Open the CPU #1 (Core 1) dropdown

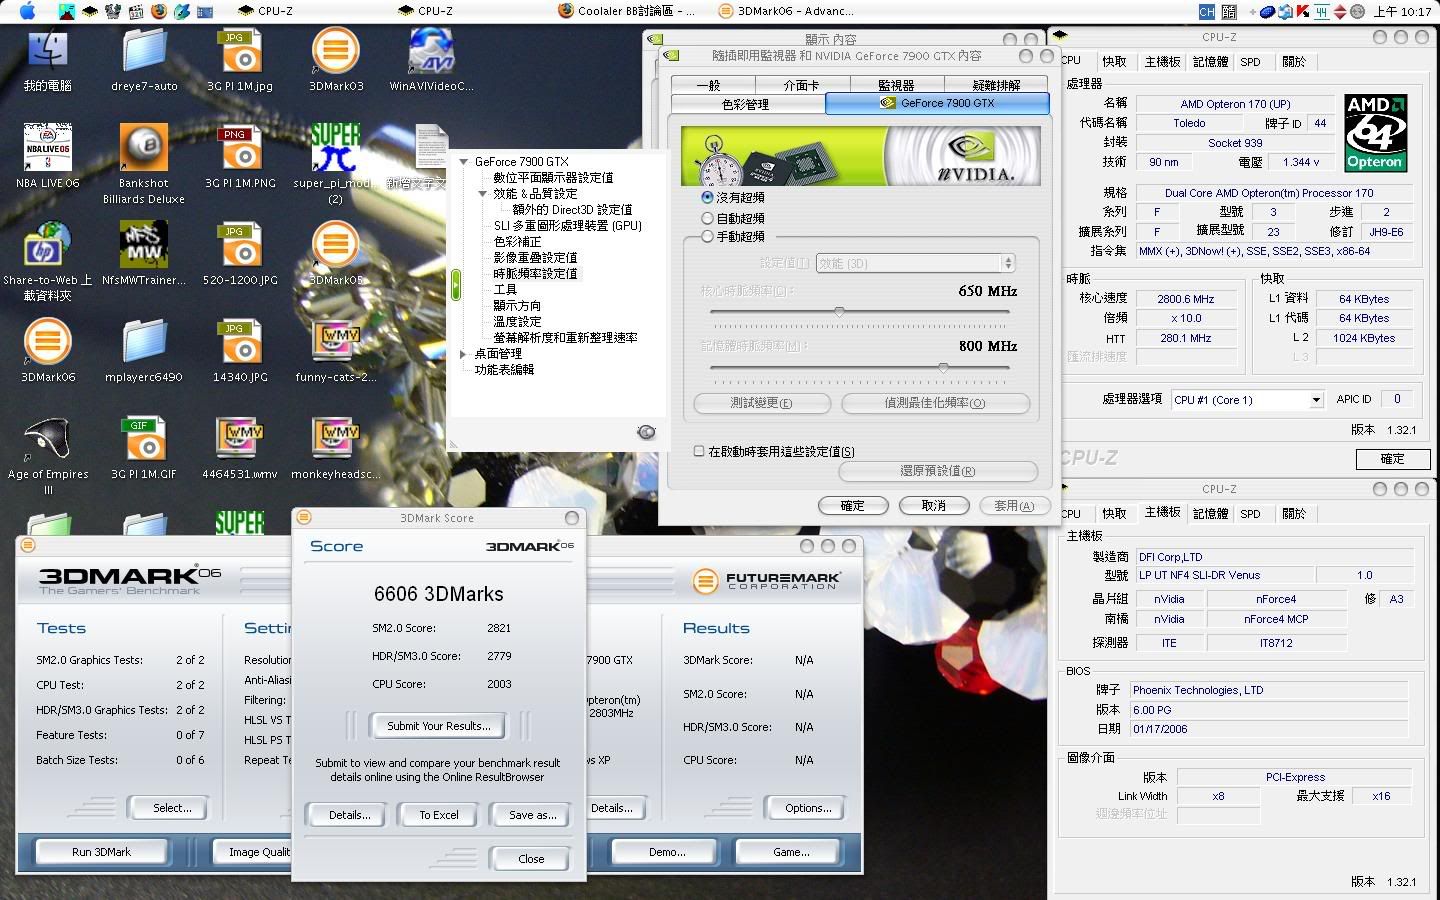[x=1247, y=400]
